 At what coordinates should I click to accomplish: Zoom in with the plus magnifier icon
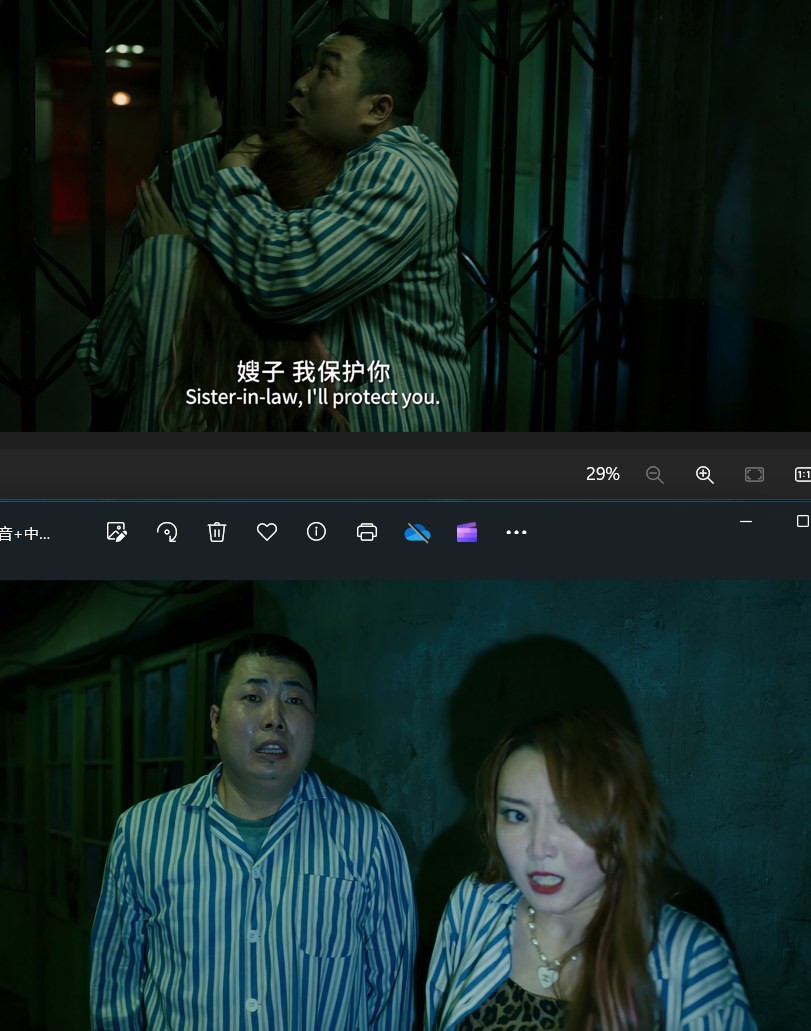tap(704, 475)
